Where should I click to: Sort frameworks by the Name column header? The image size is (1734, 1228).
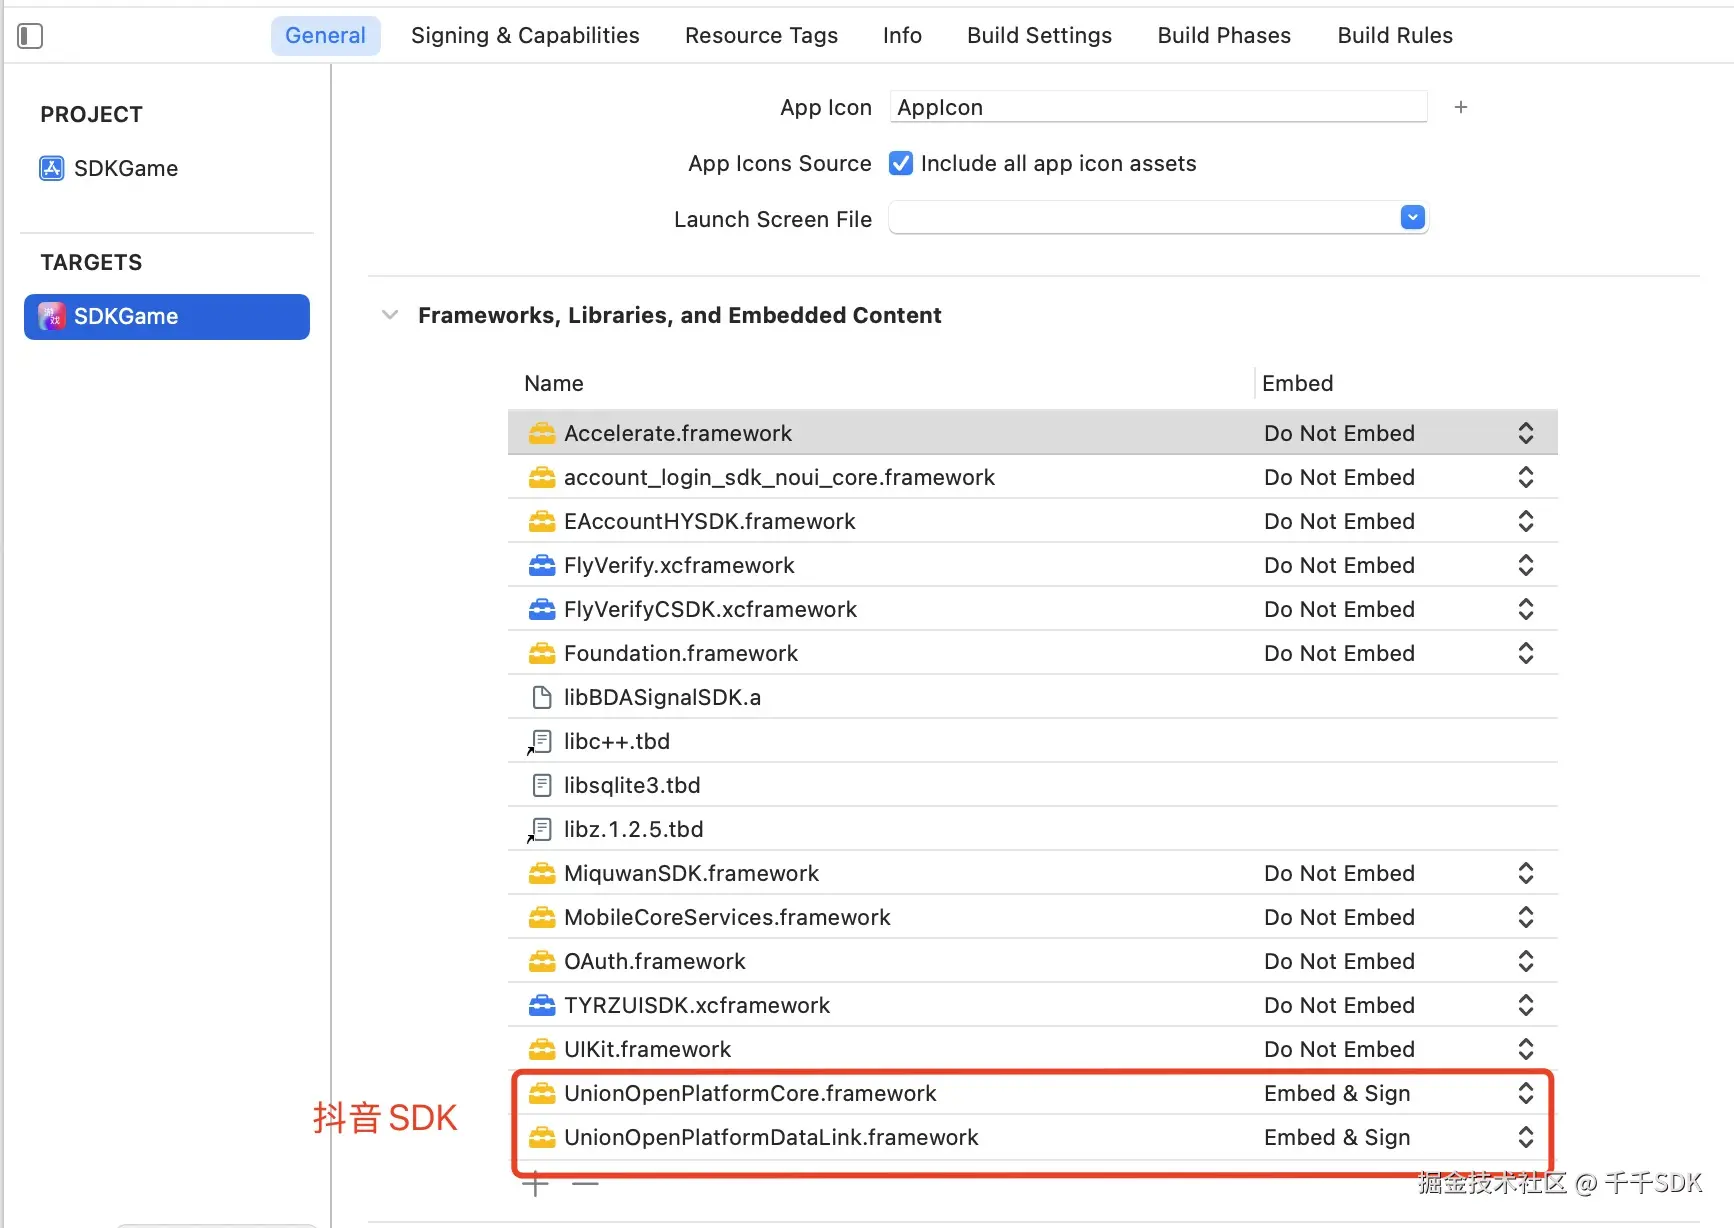(554, 383)
